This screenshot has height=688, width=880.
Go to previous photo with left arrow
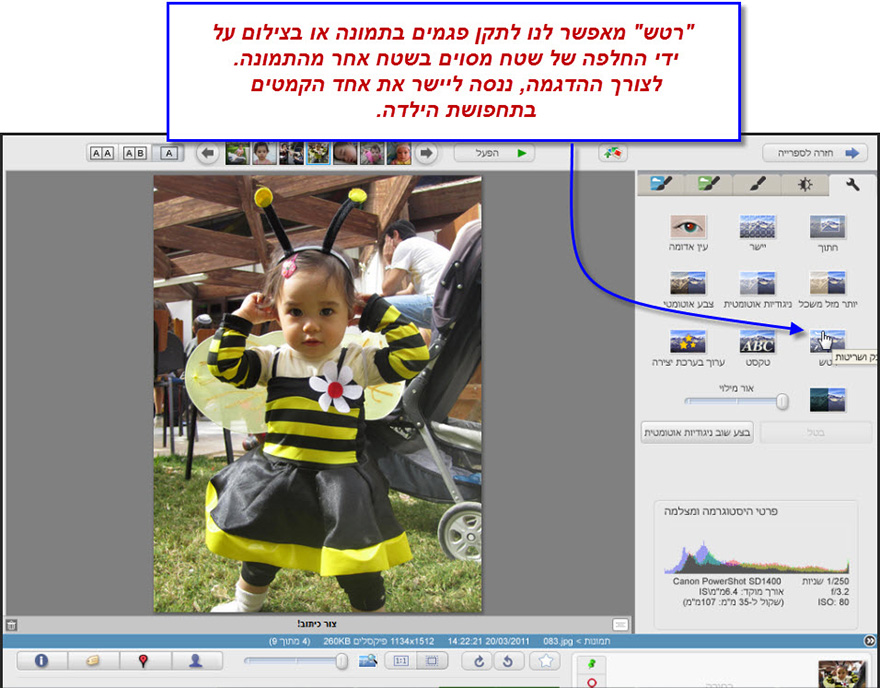click(x=207, y=152)
